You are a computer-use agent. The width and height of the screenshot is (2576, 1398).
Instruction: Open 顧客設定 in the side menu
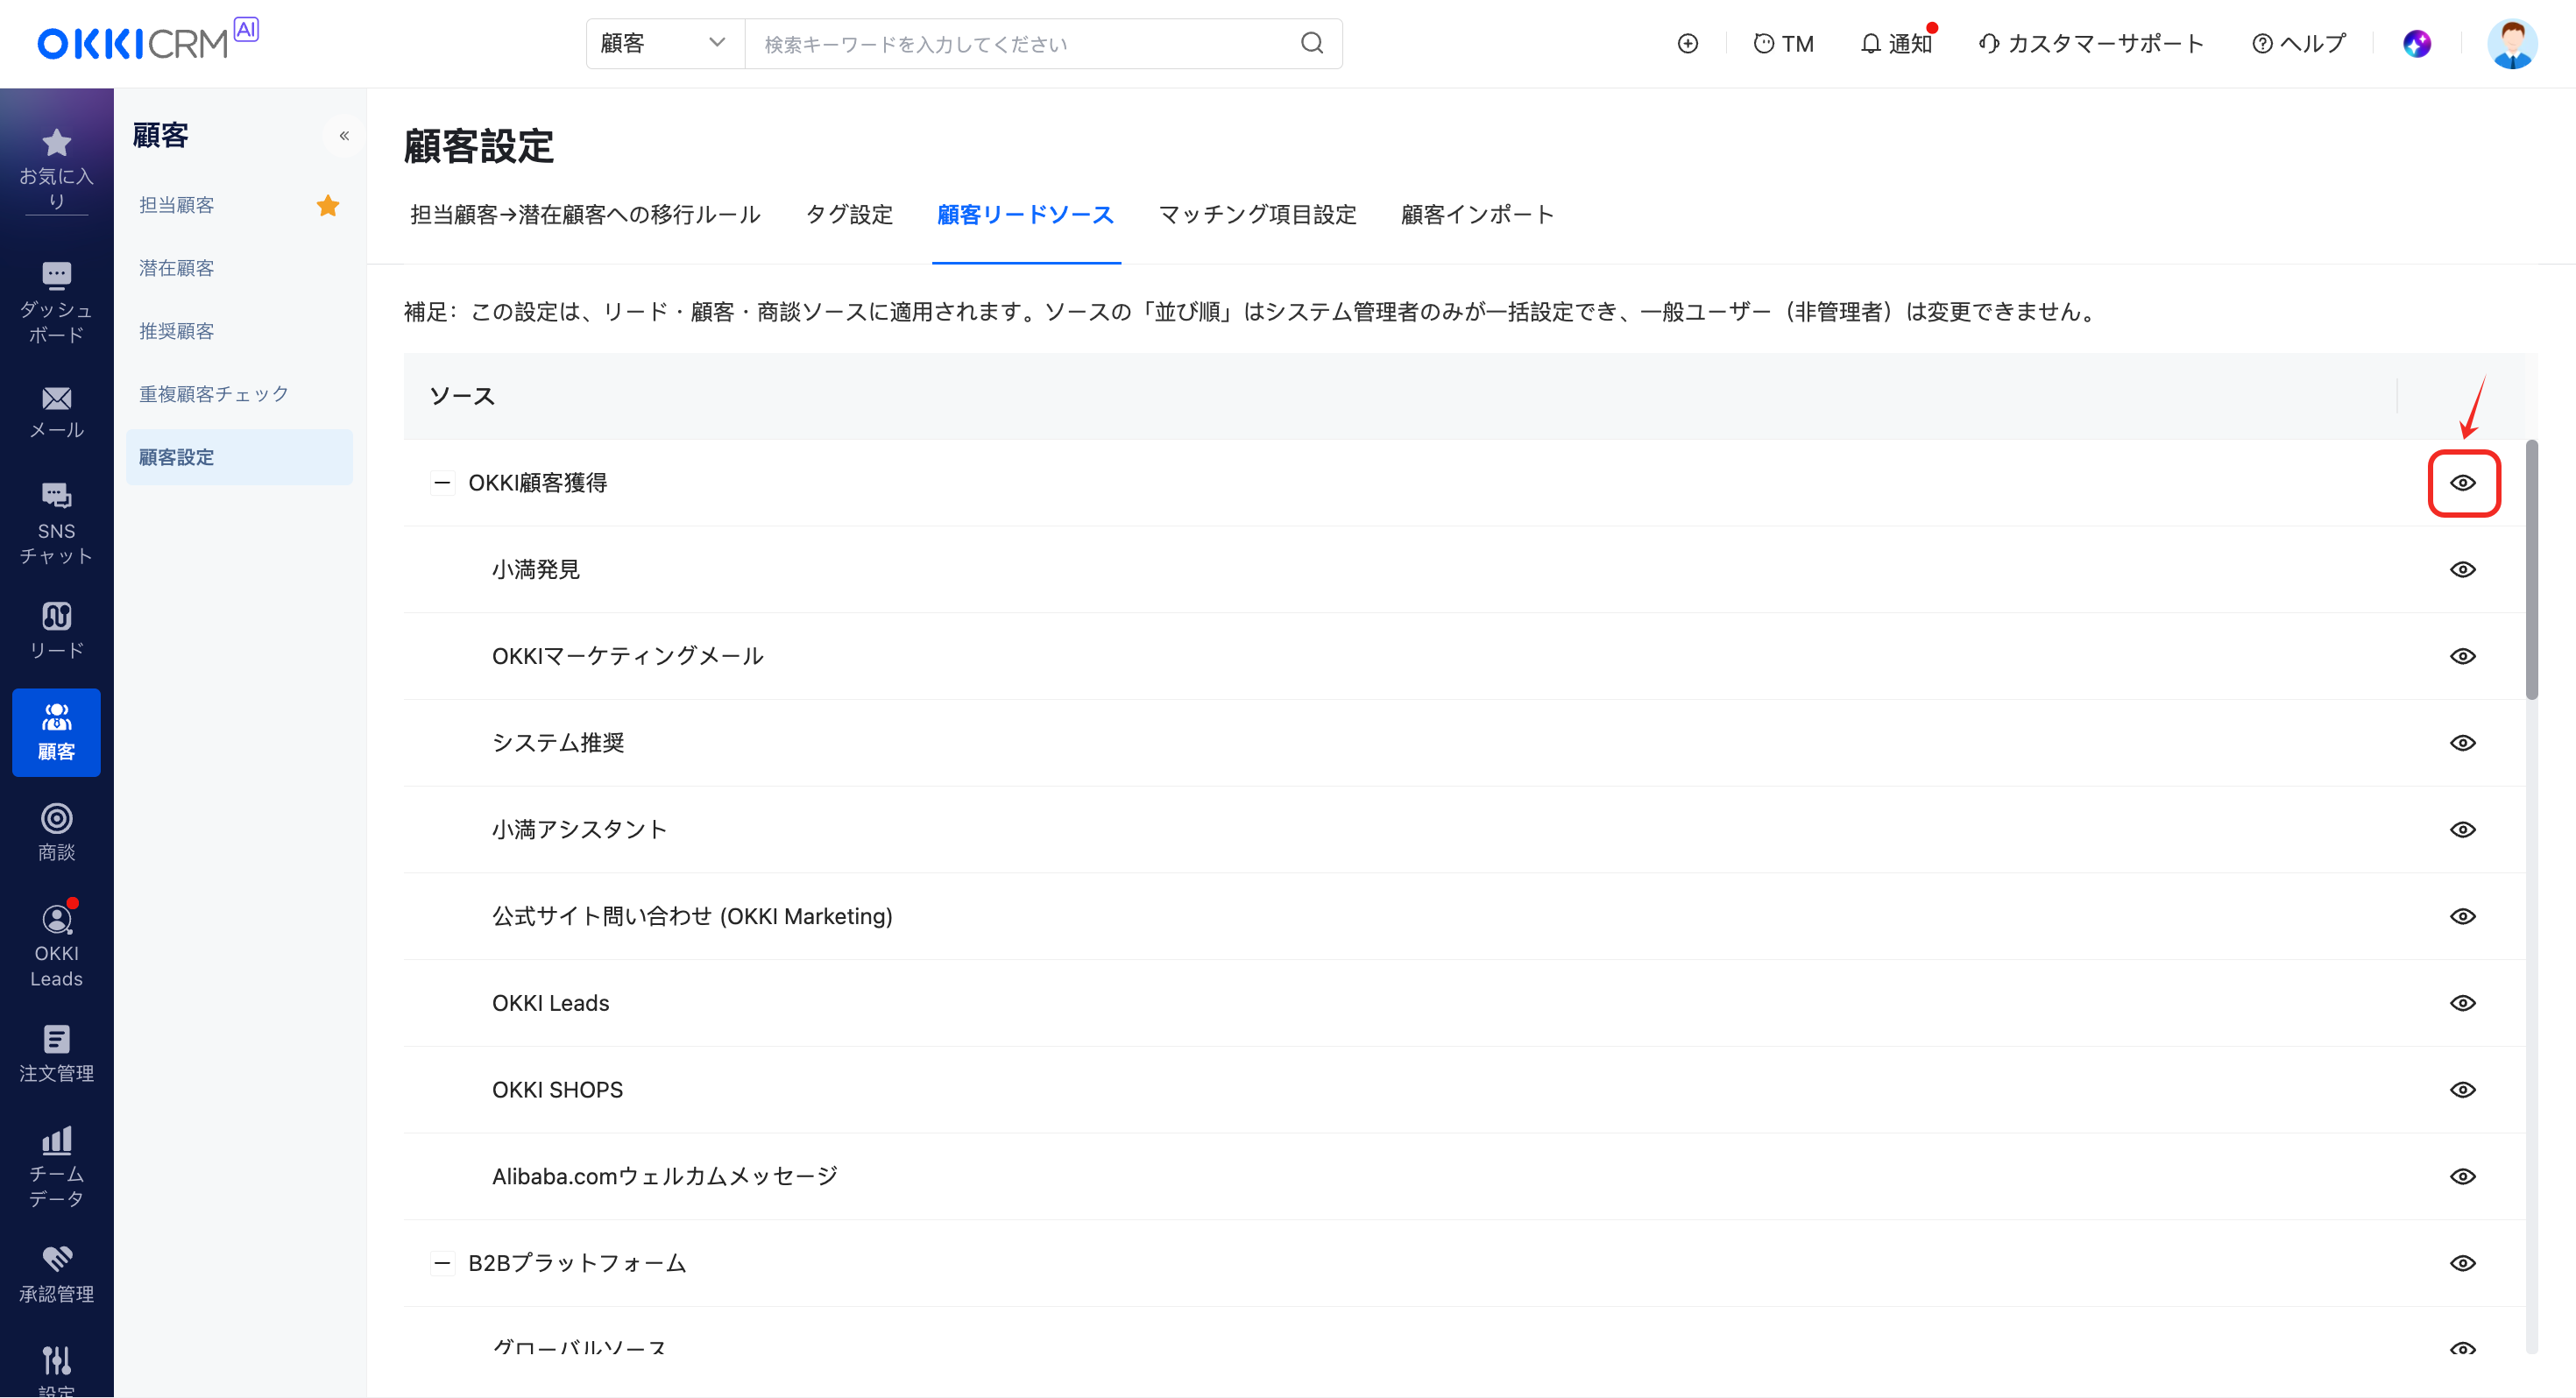click(239, 457)
